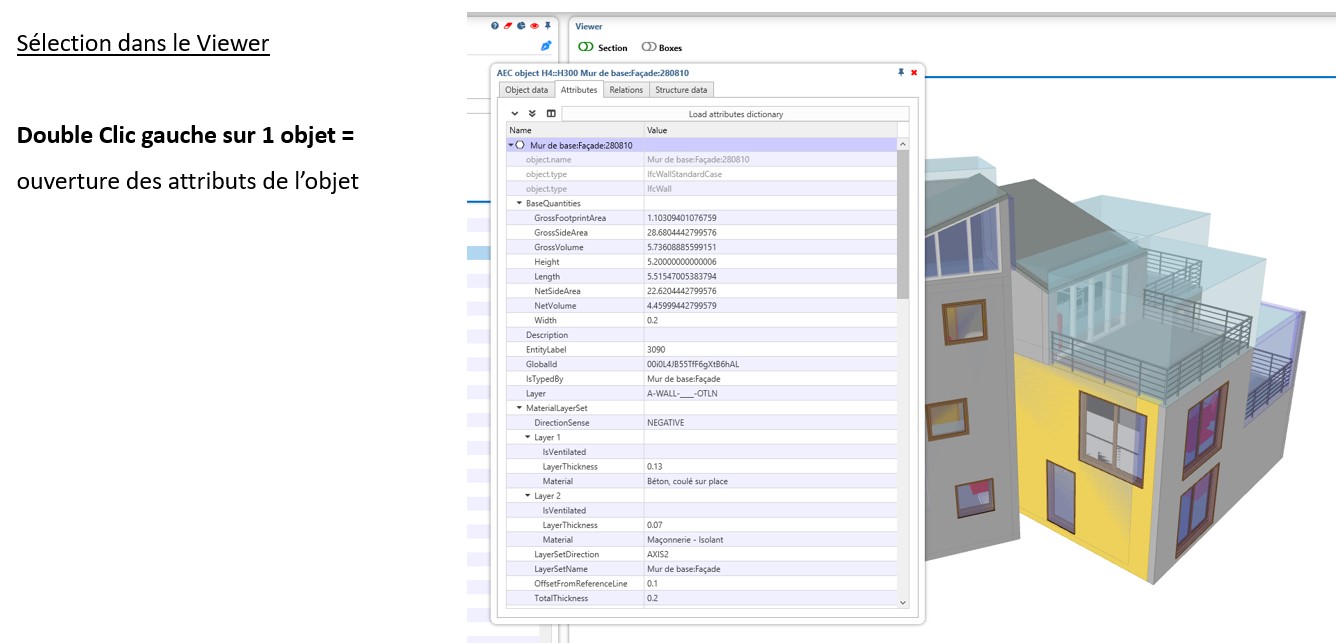The height and width of the screenshot is (643, 1340).
Task: Click the blue help question mark icon
Action: (495, 26)
